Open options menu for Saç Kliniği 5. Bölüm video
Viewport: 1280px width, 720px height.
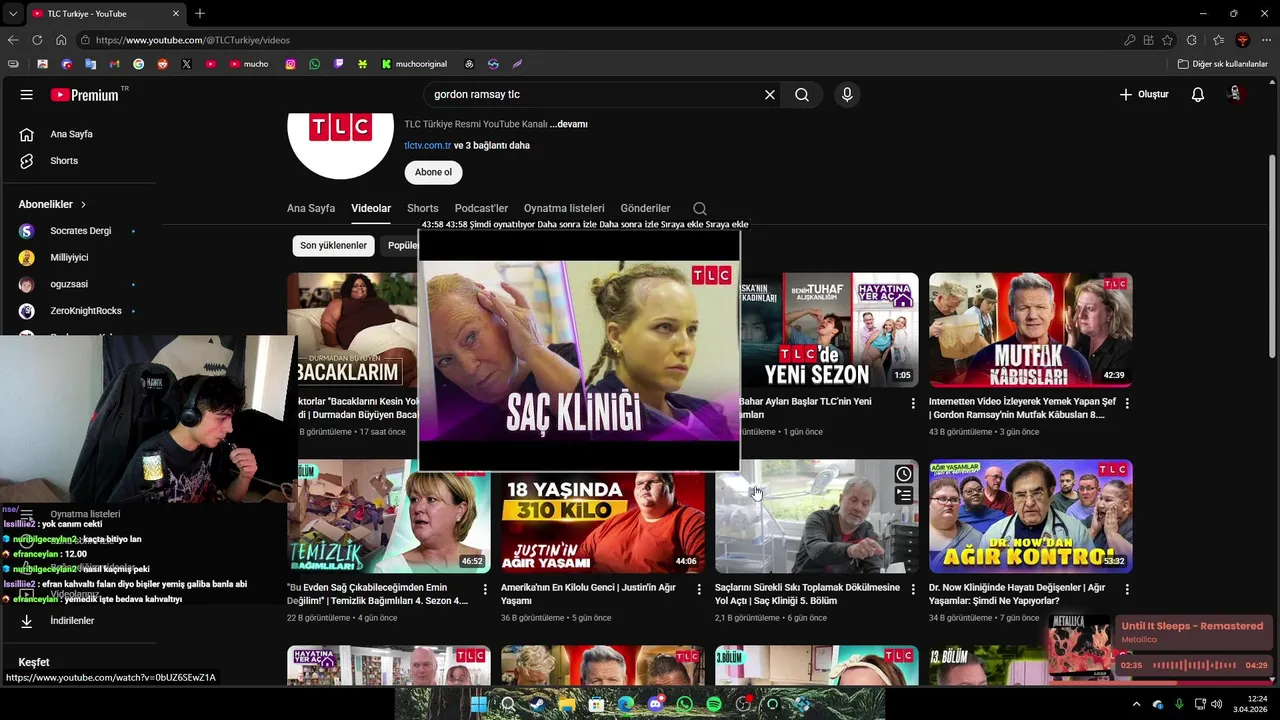[912, 590]
